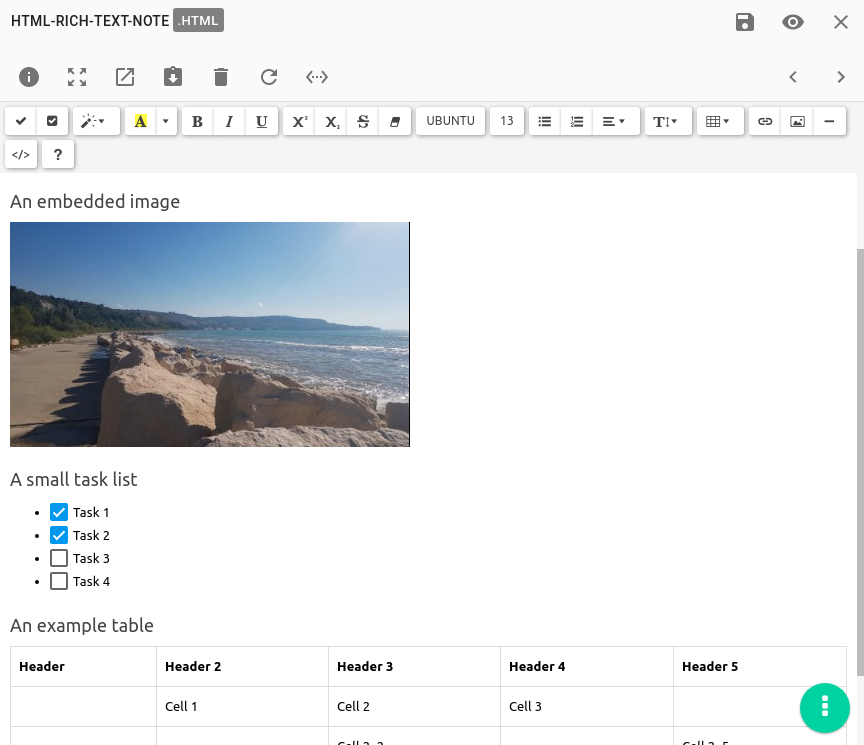Create a bulleted list
The width and height of the screenshot is (864, 745).
544,121
